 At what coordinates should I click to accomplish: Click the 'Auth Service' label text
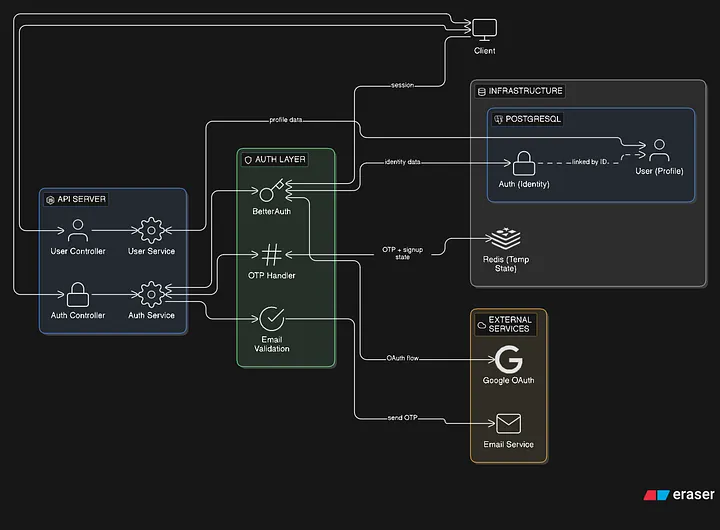(151, 316)
